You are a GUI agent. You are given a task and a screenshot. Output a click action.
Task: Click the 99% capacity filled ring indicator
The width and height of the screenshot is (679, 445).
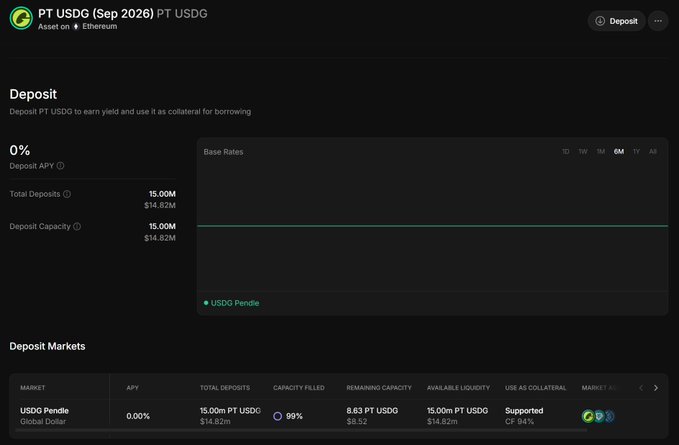click(x=278, y=416)
